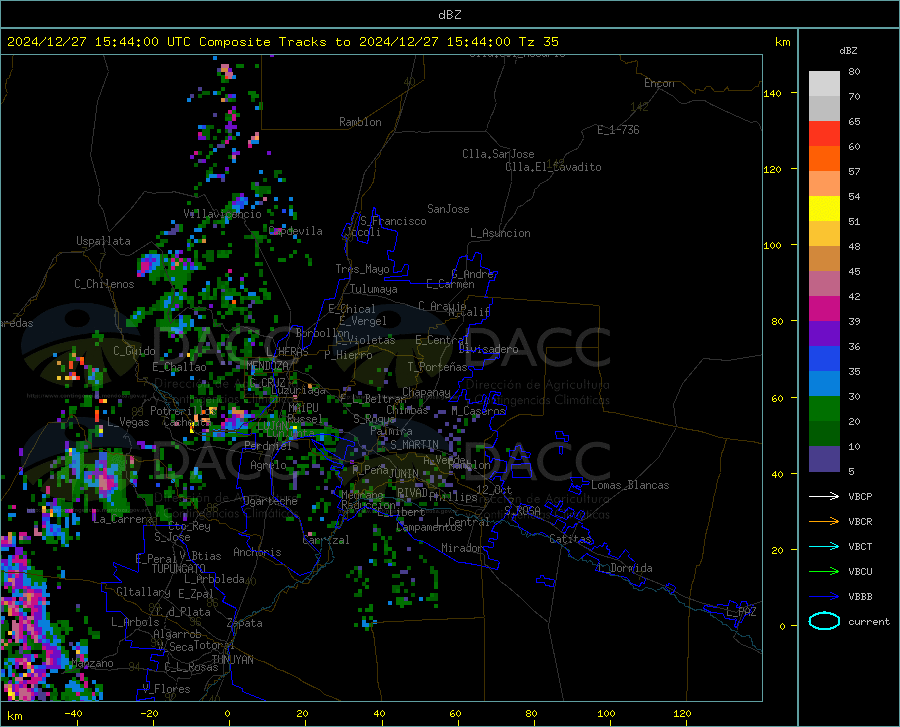Click the E_1-736 map label
The image size is (900, 727).
click(618, 130)
